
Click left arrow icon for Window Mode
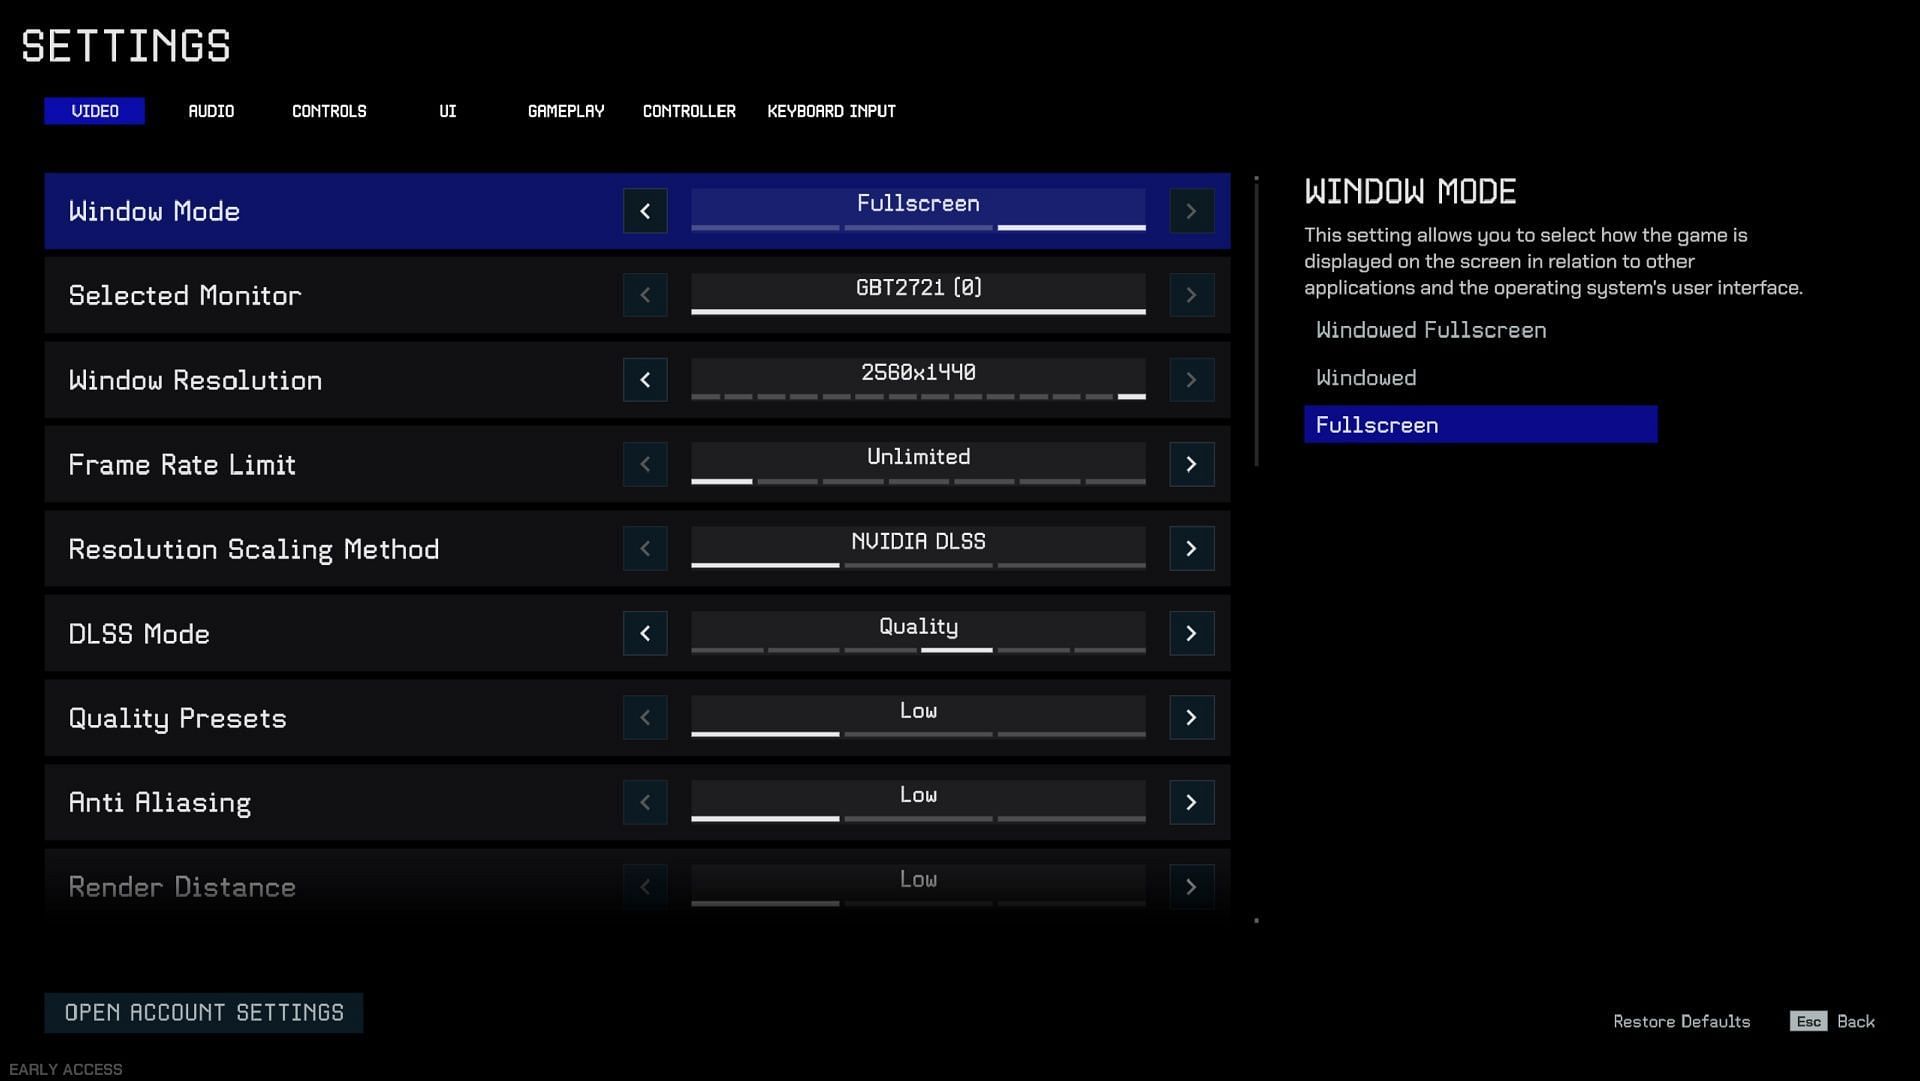click(645, 210)
